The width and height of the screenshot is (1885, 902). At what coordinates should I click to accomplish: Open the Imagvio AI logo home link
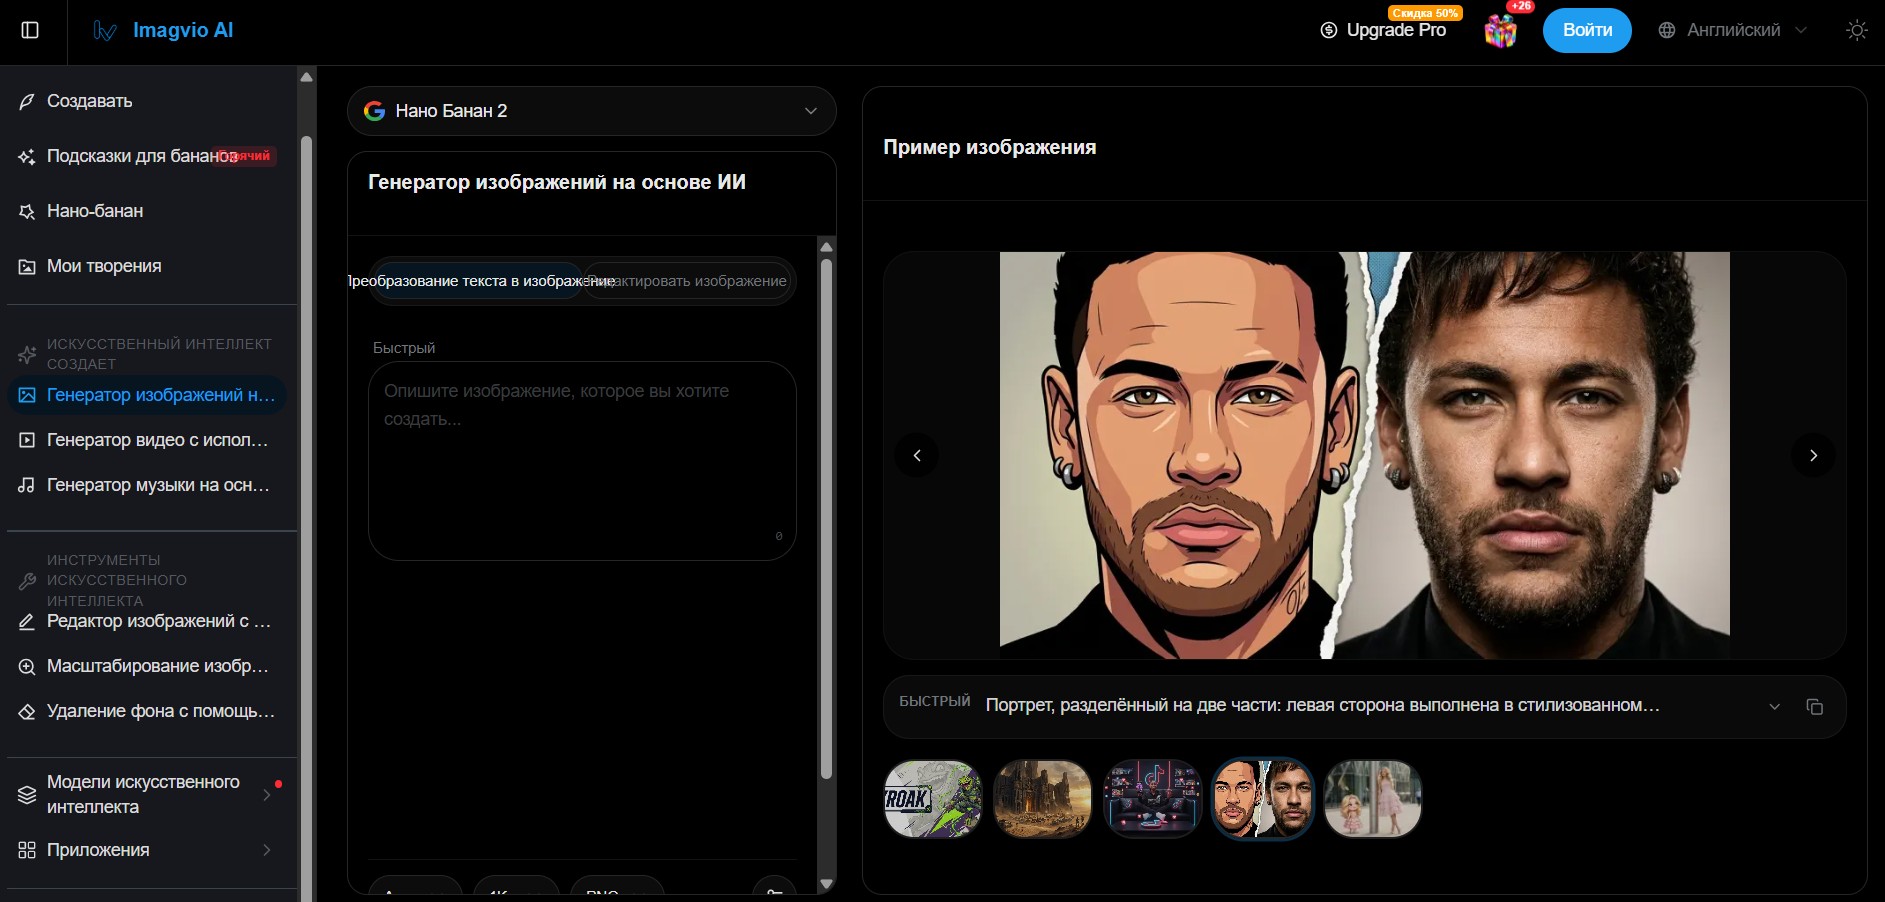point(163,30)
